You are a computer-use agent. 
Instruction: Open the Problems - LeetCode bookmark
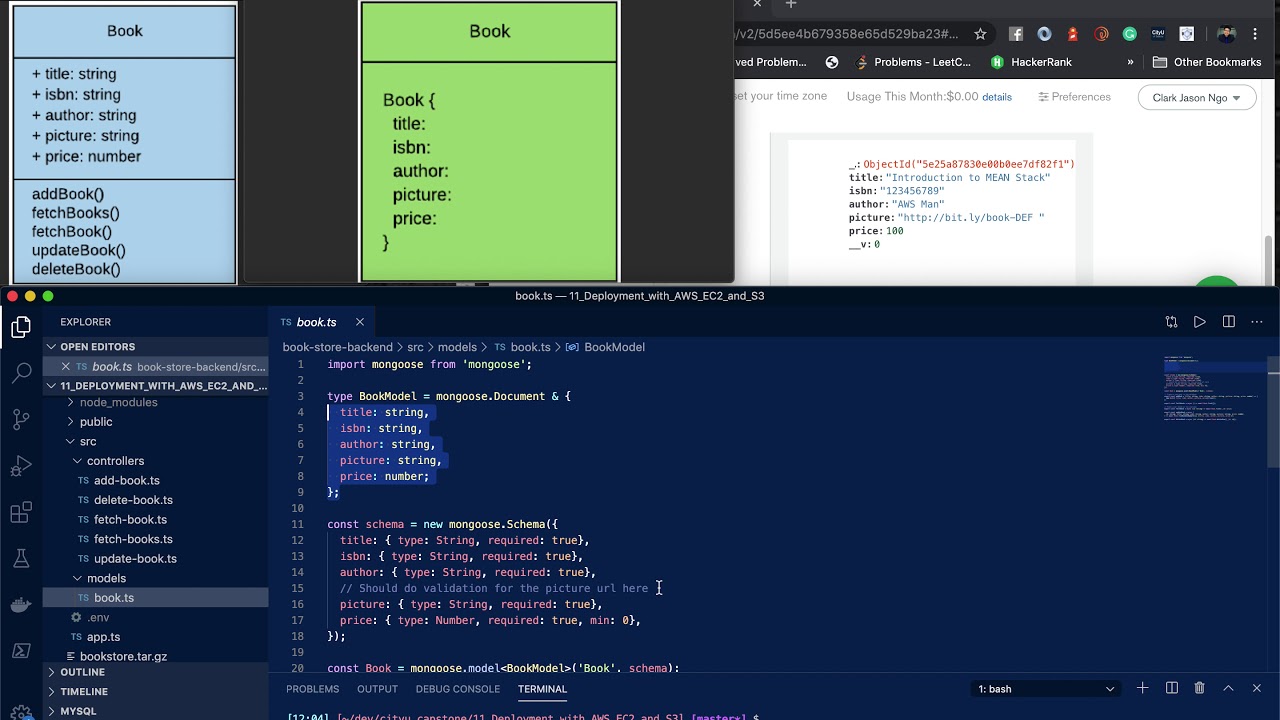[x=912, y=62]
